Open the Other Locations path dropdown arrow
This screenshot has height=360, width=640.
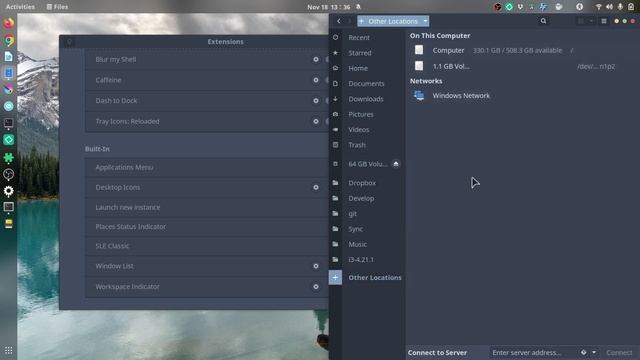pos(425,21)
